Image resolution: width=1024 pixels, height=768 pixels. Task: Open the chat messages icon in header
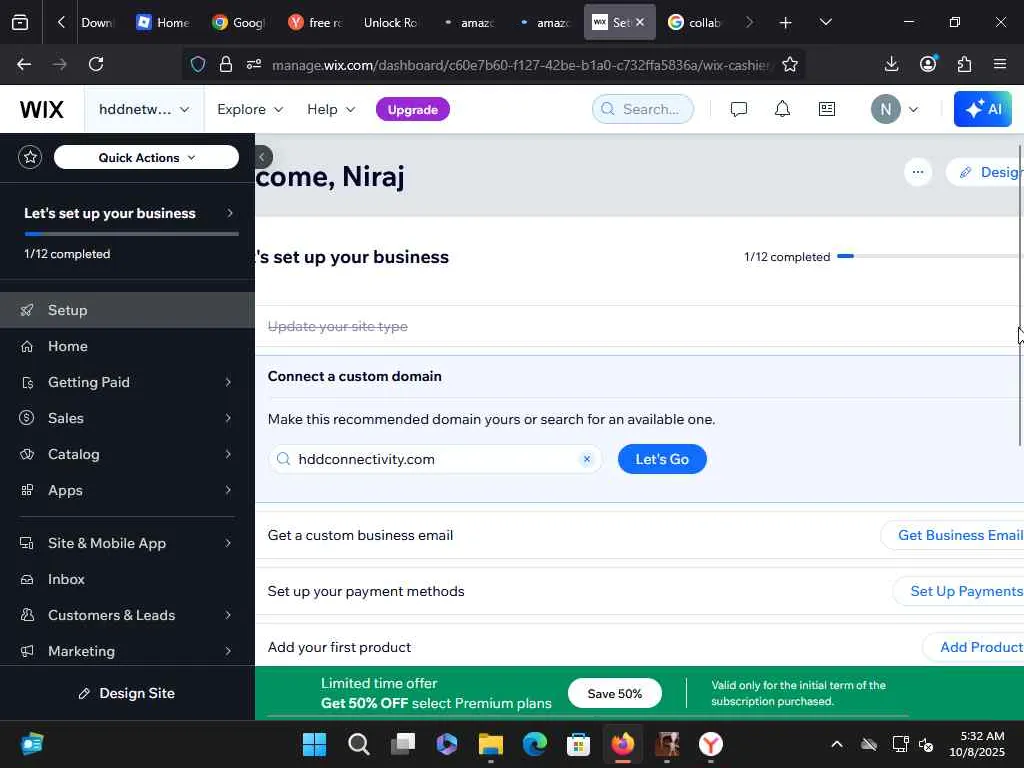pos(739,109)
